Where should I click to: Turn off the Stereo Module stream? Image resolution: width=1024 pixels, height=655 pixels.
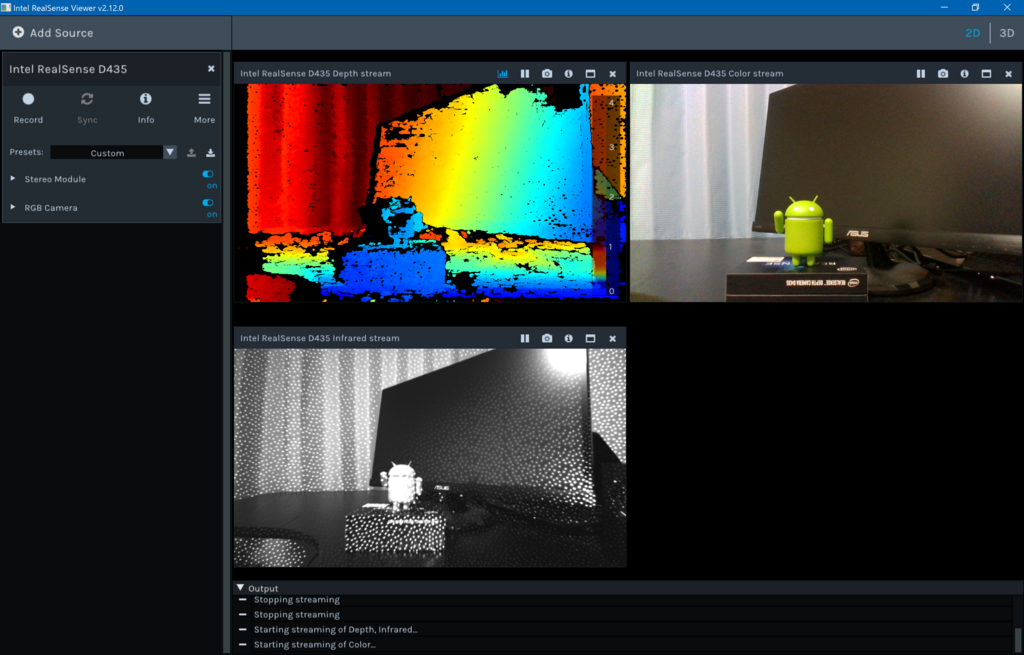pos(208,174)
